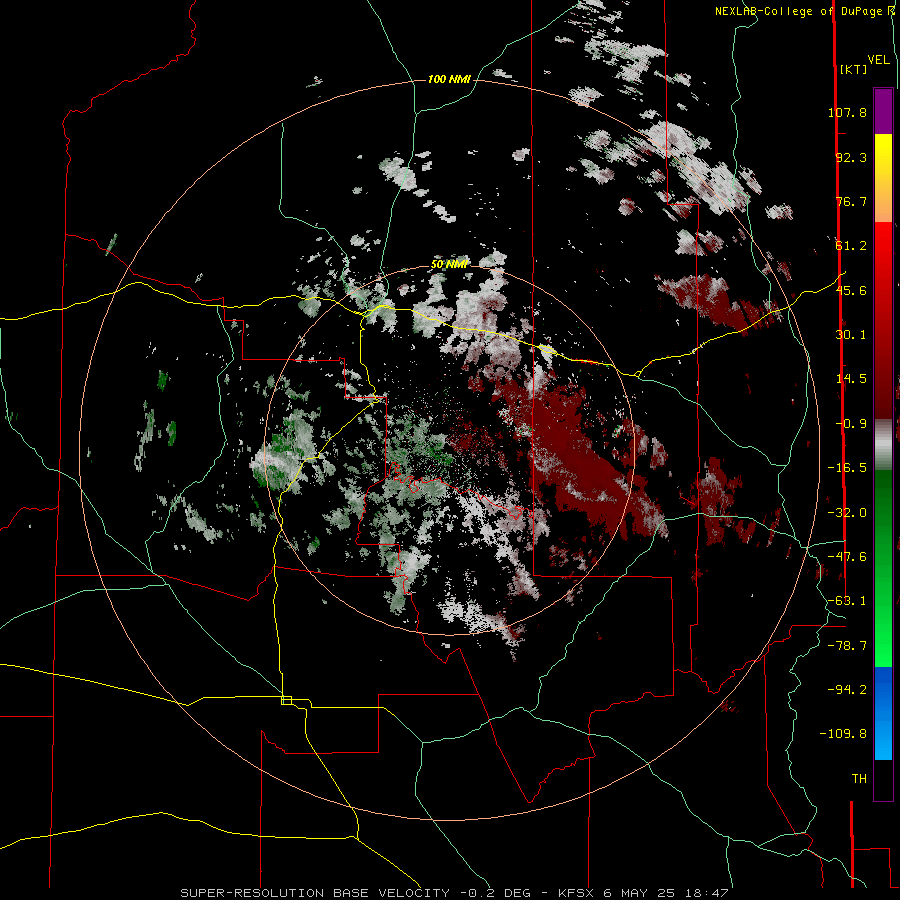Screen dimensions: 900x900
Task: Click the TH legend label
Action: coord(859,779)
